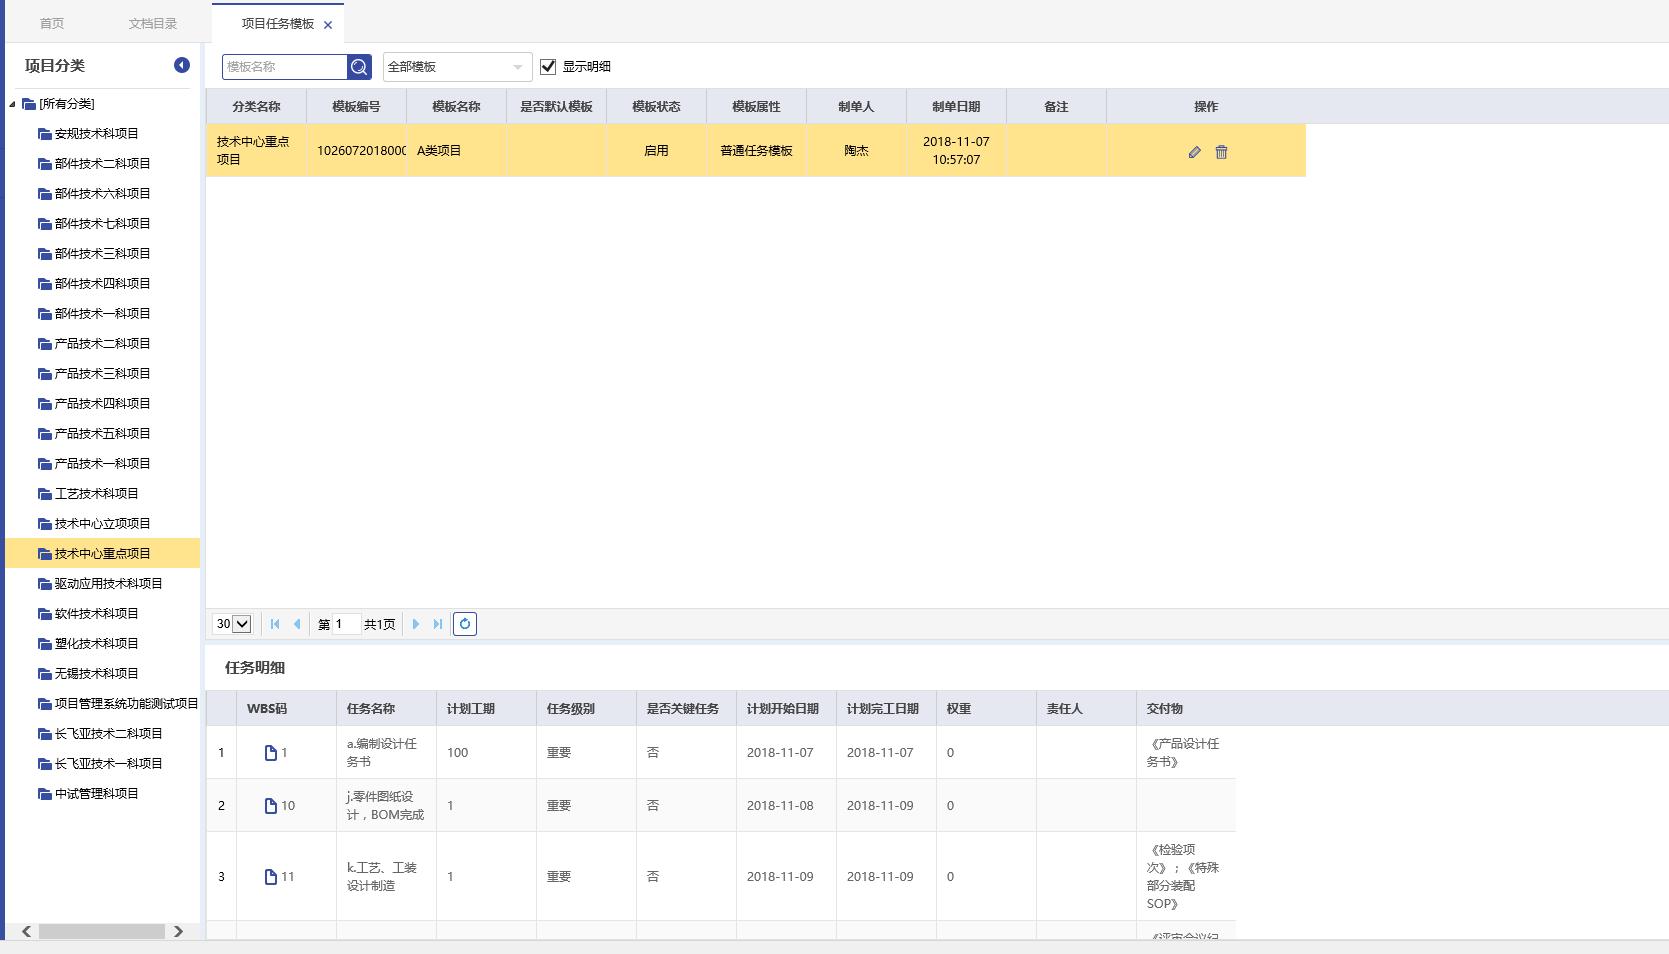
Task: Select 软件技术科项目 in the category tree
Action: tap(96, 614)
